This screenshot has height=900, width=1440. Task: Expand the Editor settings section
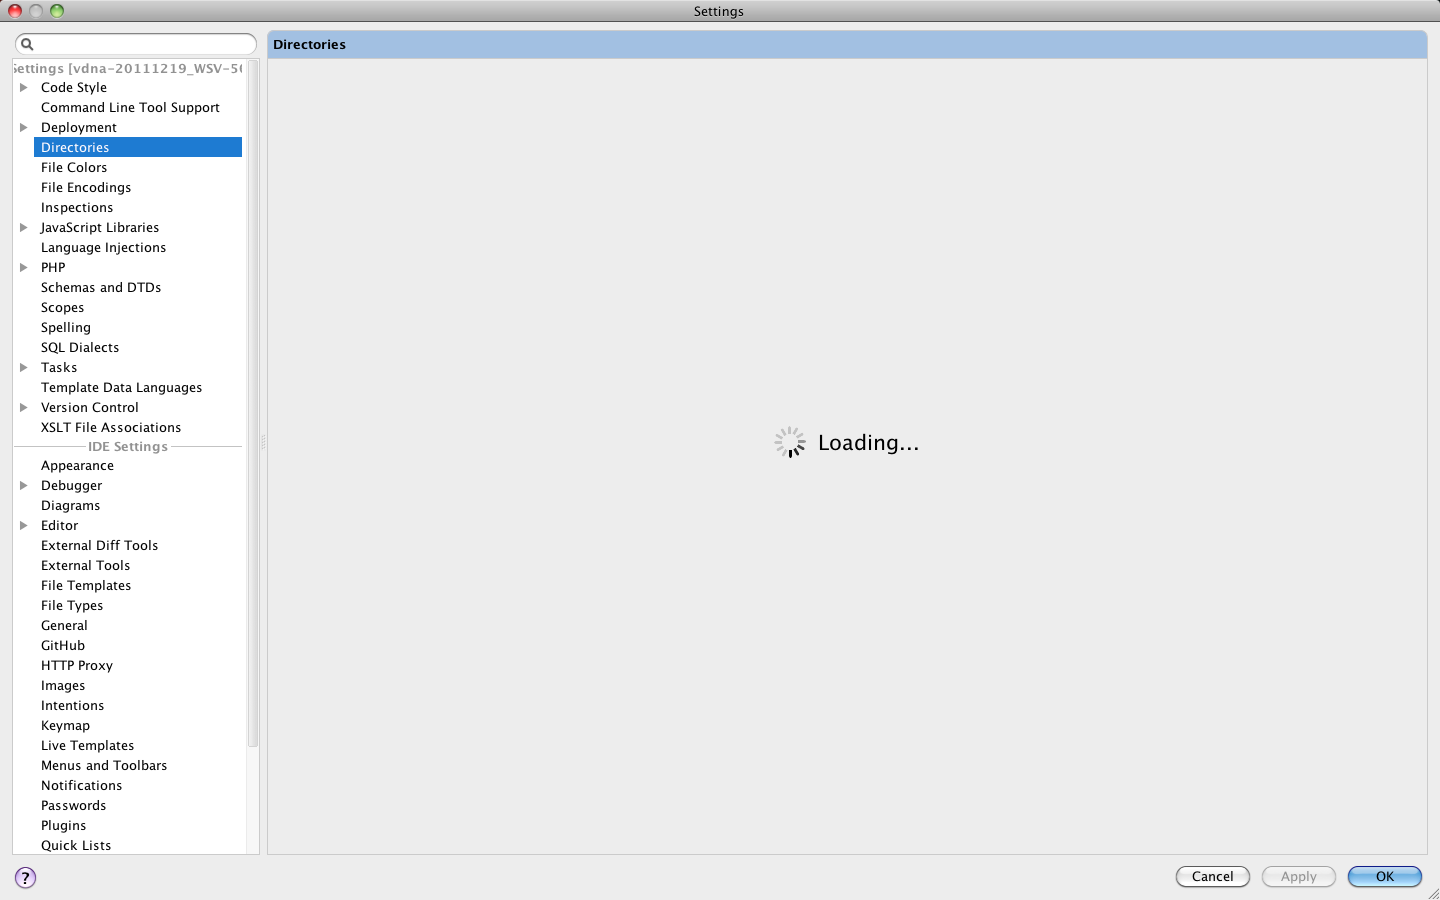point(24,525)
